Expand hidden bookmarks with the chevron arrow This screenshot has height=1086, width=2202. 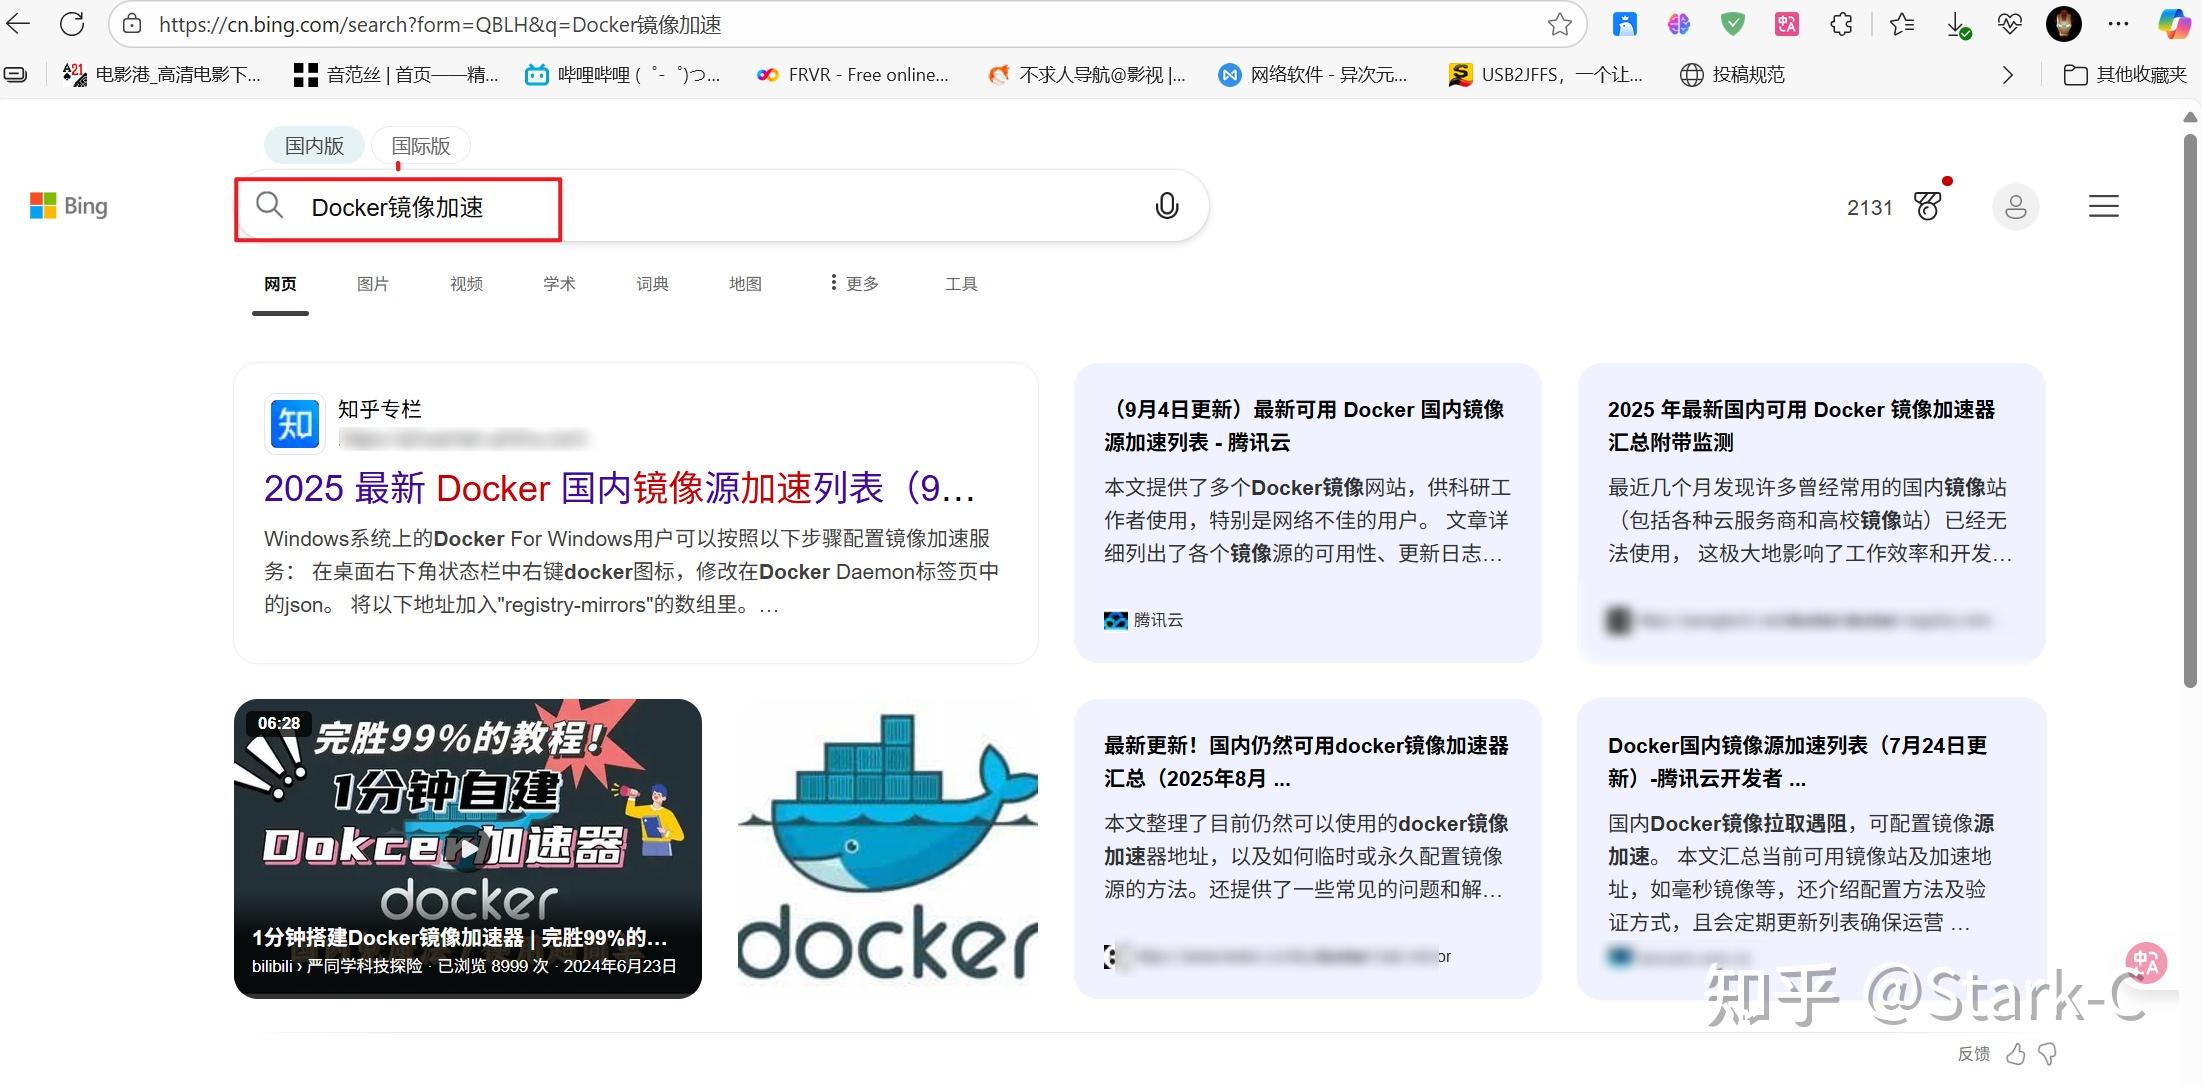coord(2008,74)
